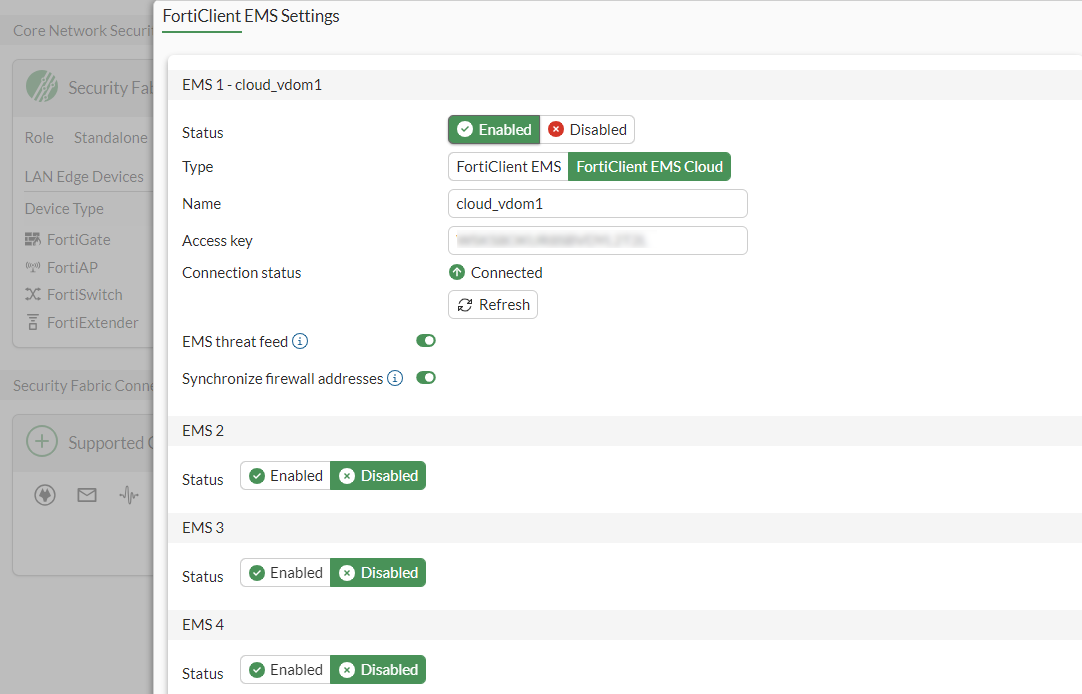Click the Security Fabric gear icon

[41, 86]
